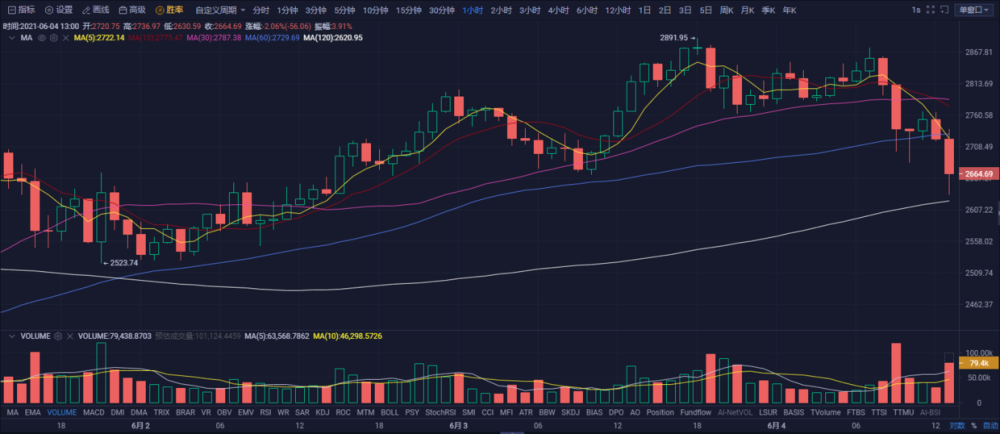Image resolution: width=1000 pixels, height=434 pixels.
Task: Toggle the TRIX indicator
Action: click(x=162, y=412)
